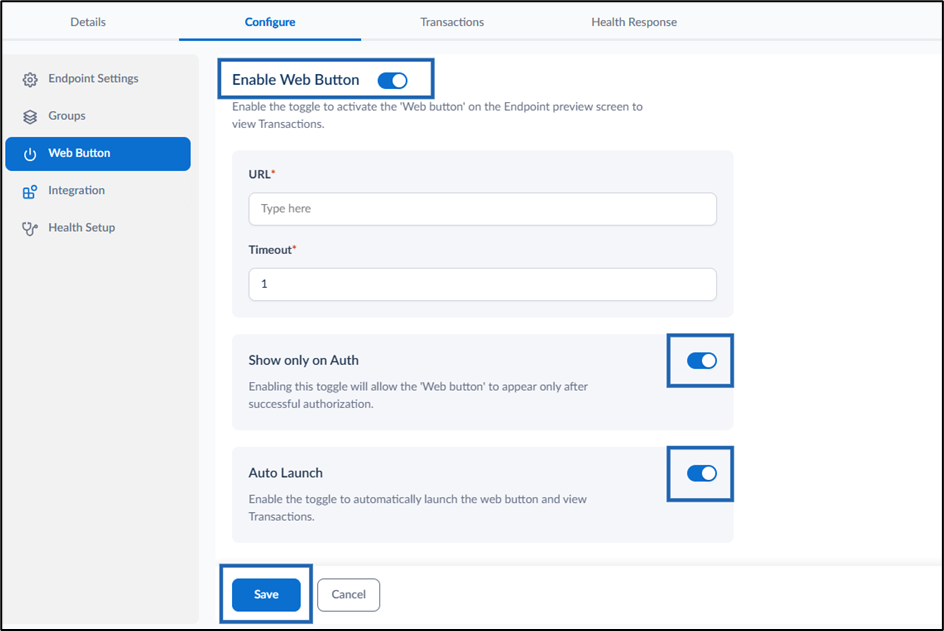View the Health Response tab
944x631 pixels.
click(x=634, y=22)
